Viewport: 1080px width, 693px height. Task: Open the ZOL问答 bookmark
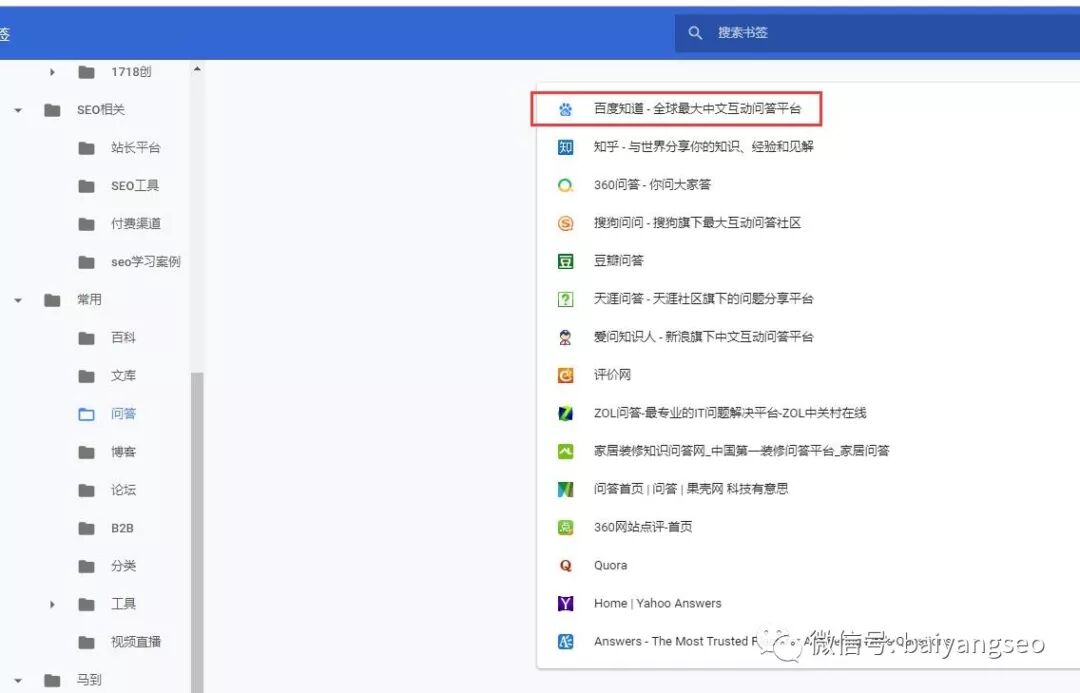pyautogui.click(x=730, y=413)
